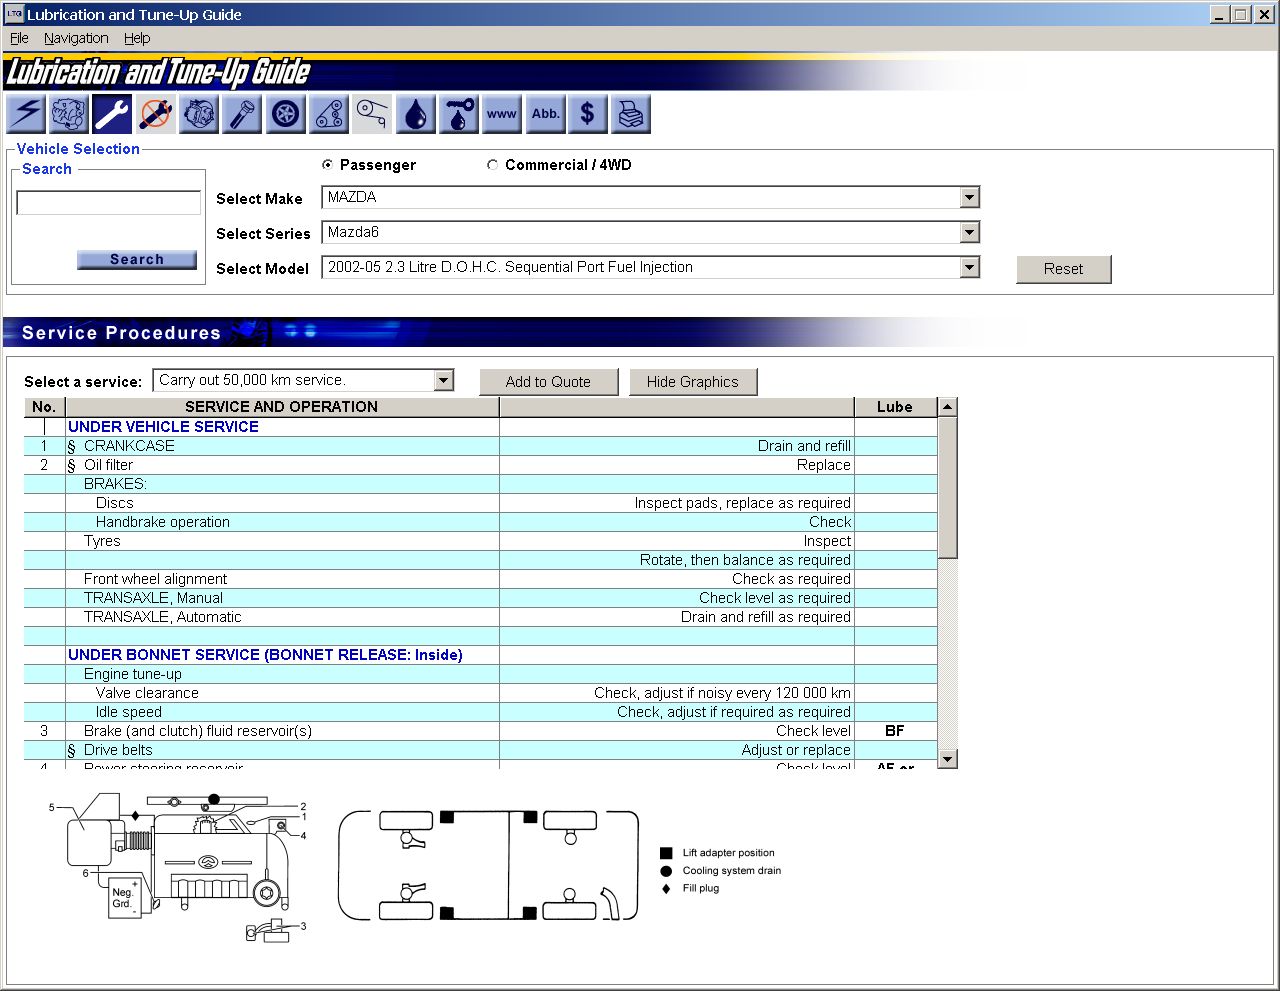Click the Service Procedures banner title
This screenshot has width=1280, height=991.
coord(121,333)
